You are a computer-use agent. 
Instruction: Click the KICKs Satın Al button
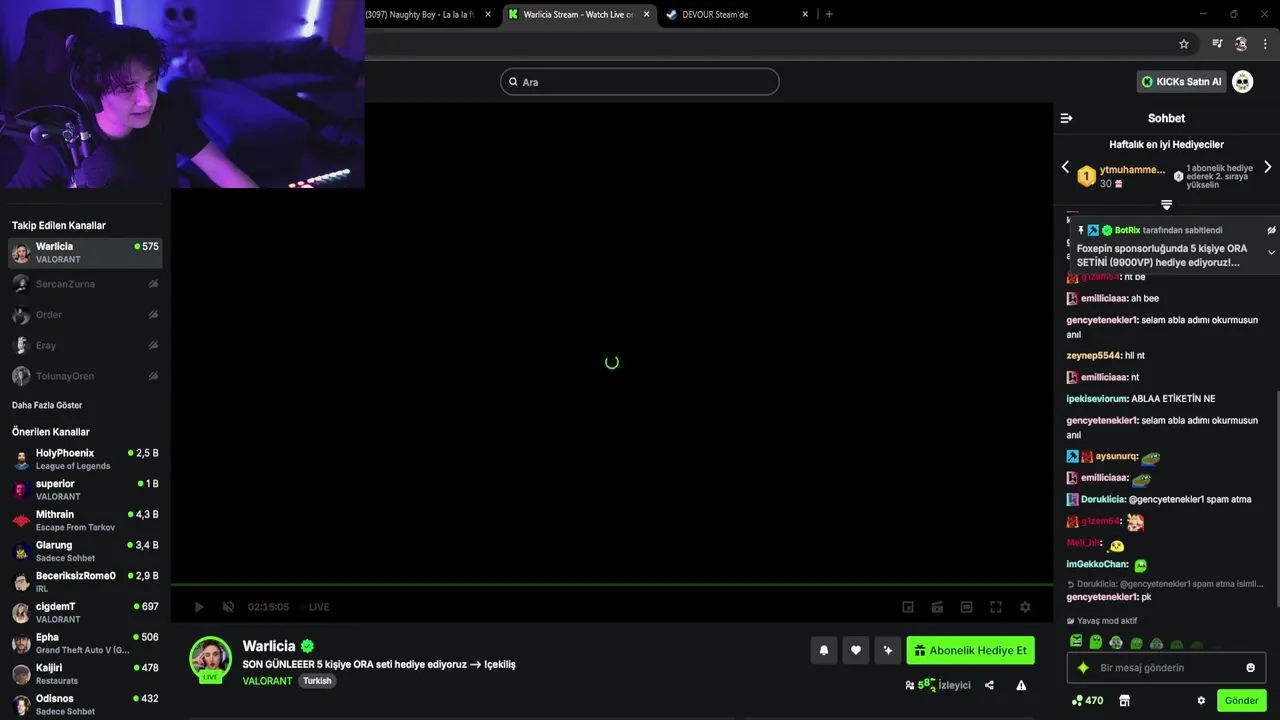1181,82
